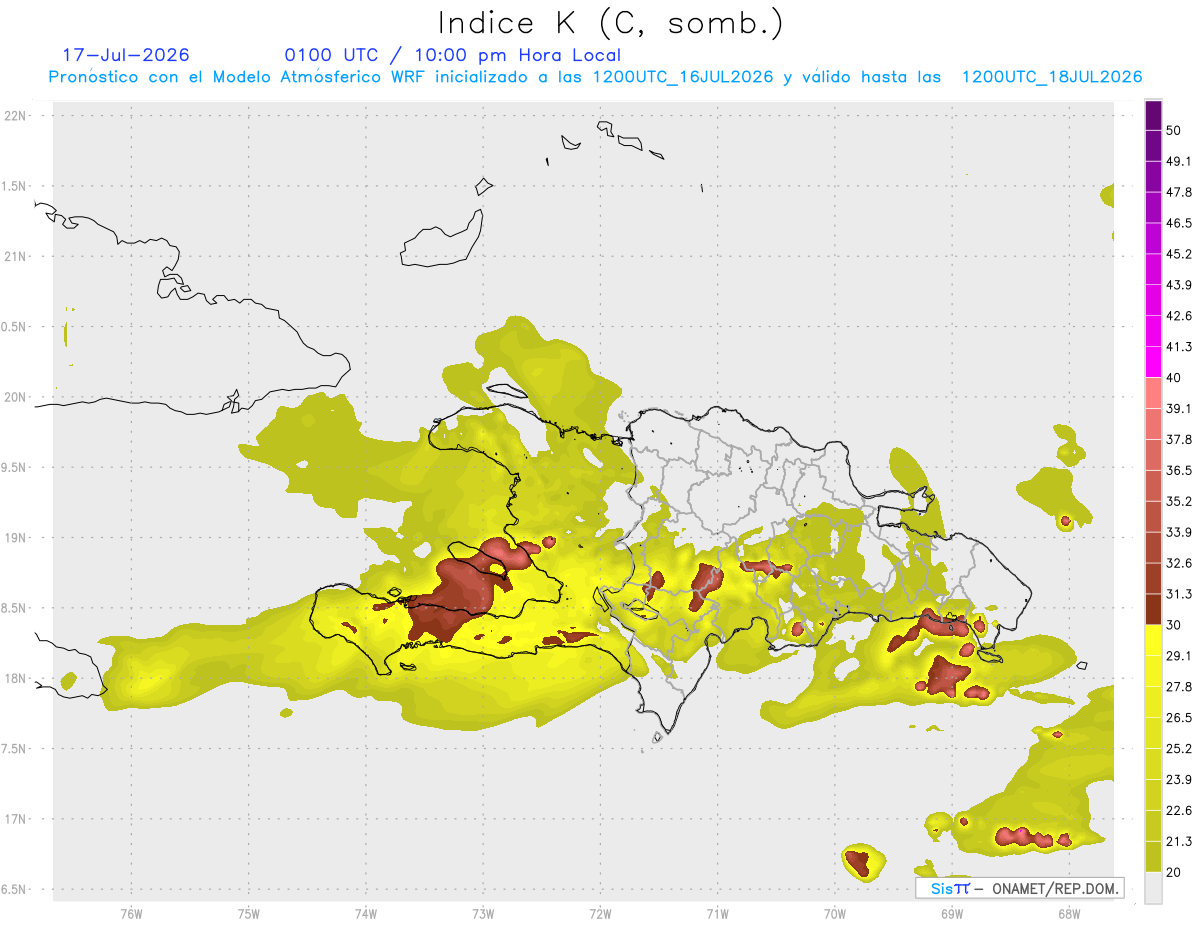1200x927 pixels.
Task: Click the '6.5N' latitude label
Action: pos(15,889)
